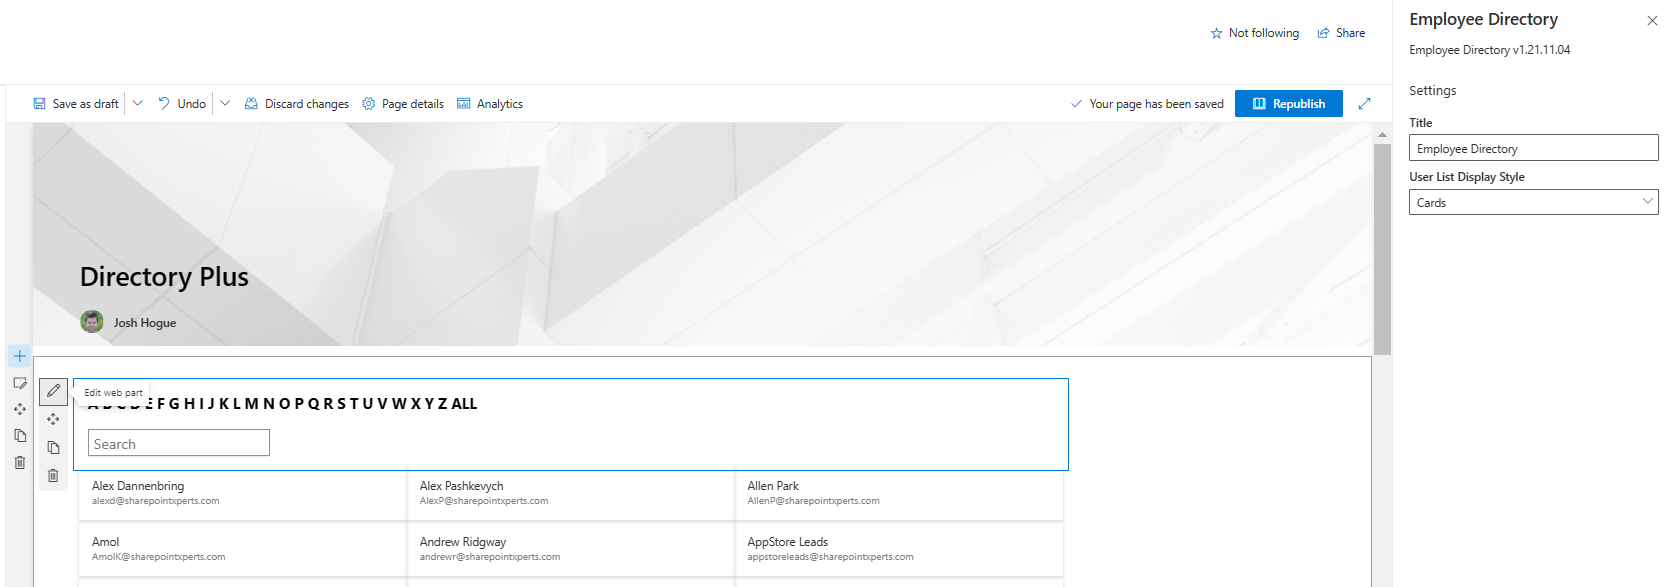Click the Delete section trash icon
This screenshot has height=587, width=1674.
(x=20, y=462)
